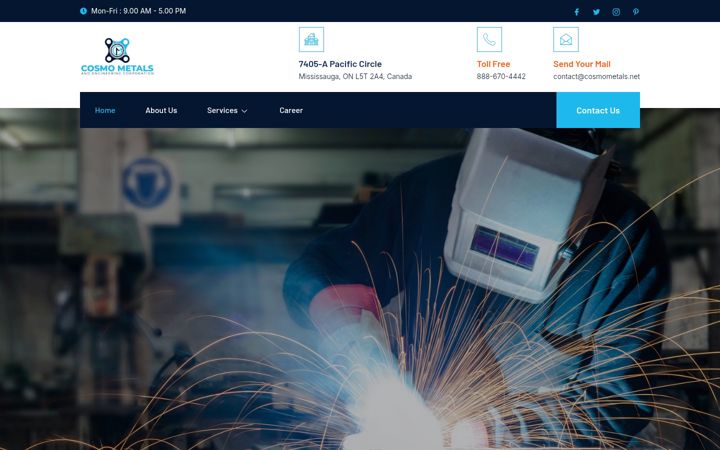This screenshot has width=720, height=450.
Task: Click the 7405-A Pacific Circle heading
Action: [x=340, y=64]
